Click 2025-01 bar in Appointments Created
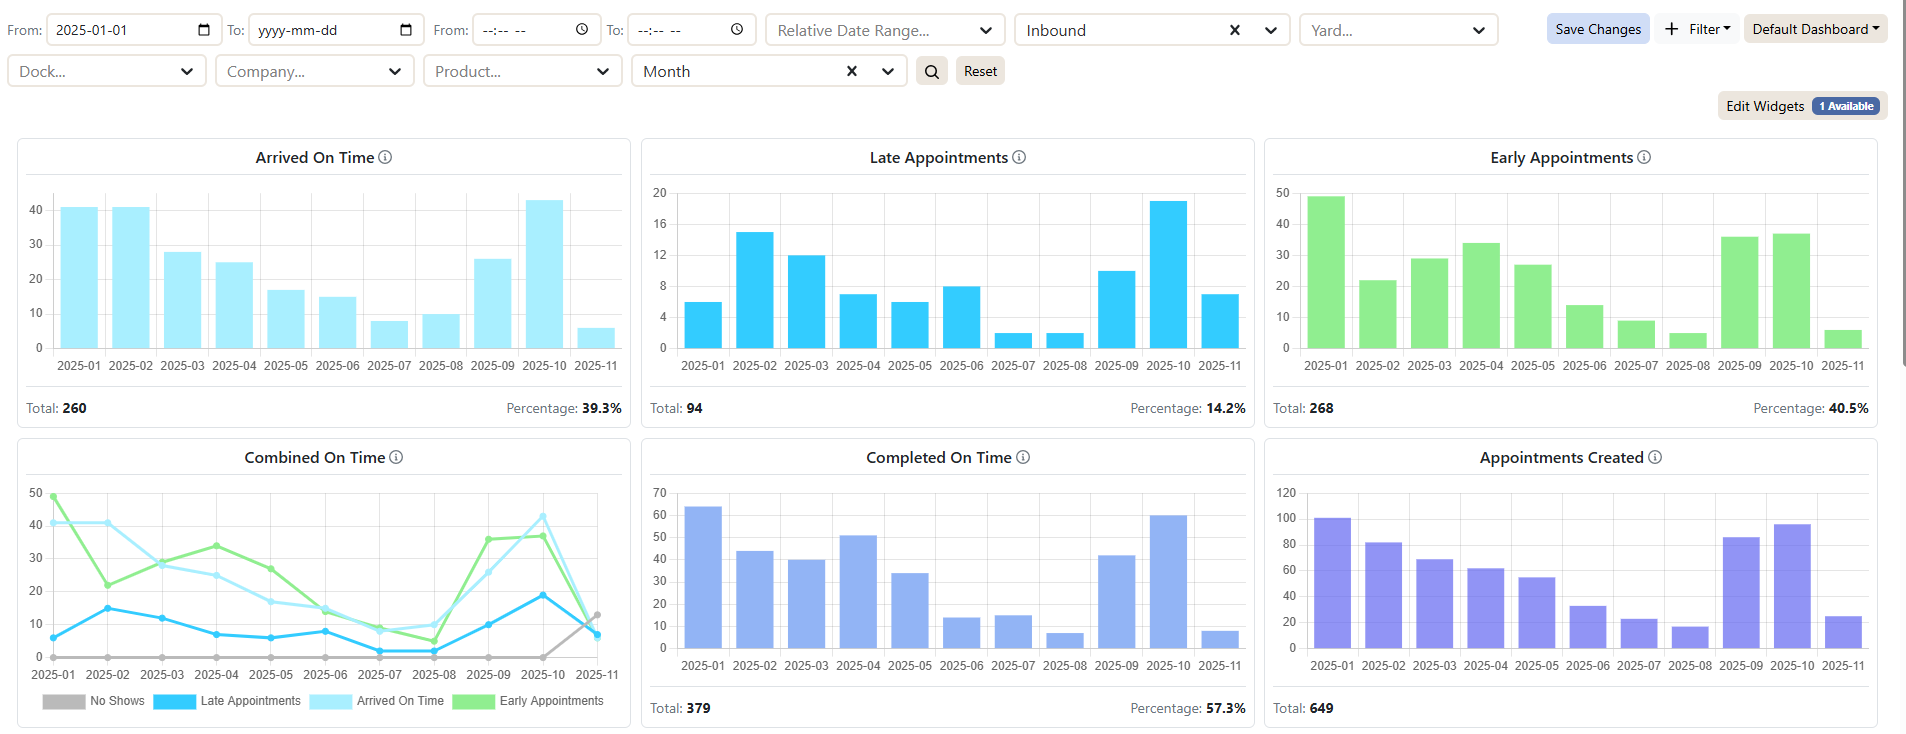 point(1332,583)
